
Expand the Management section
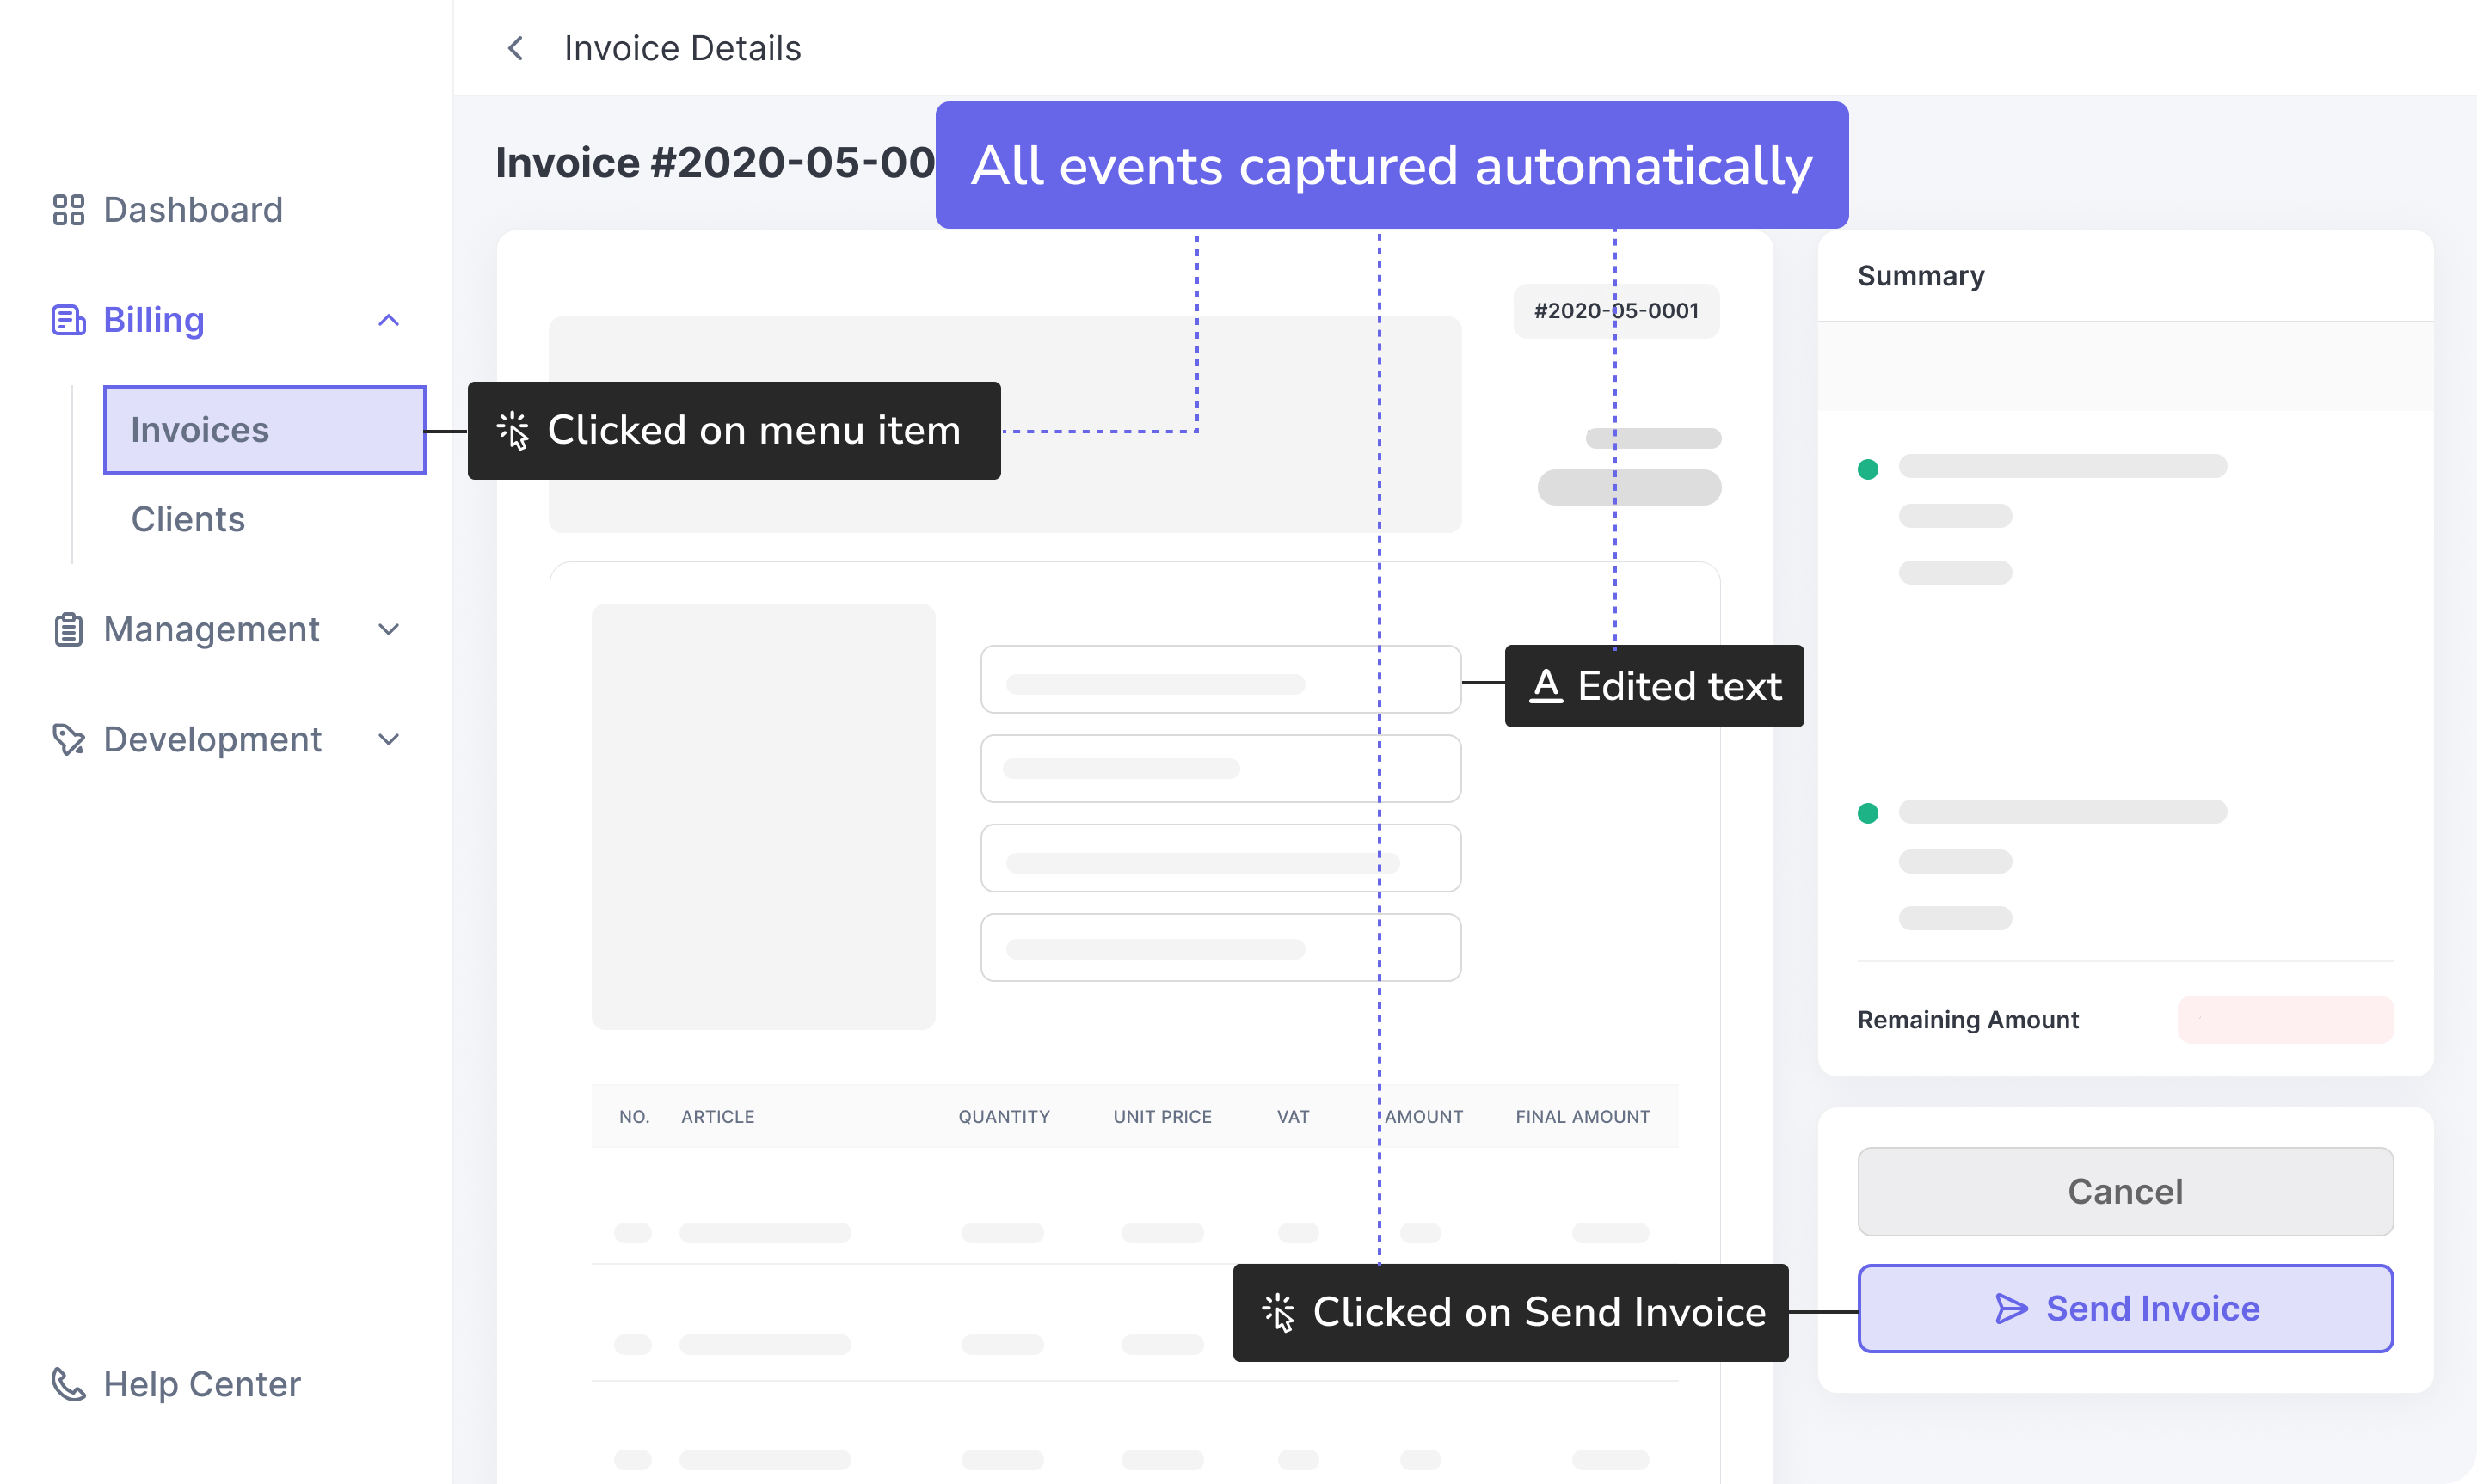(389, 629)
